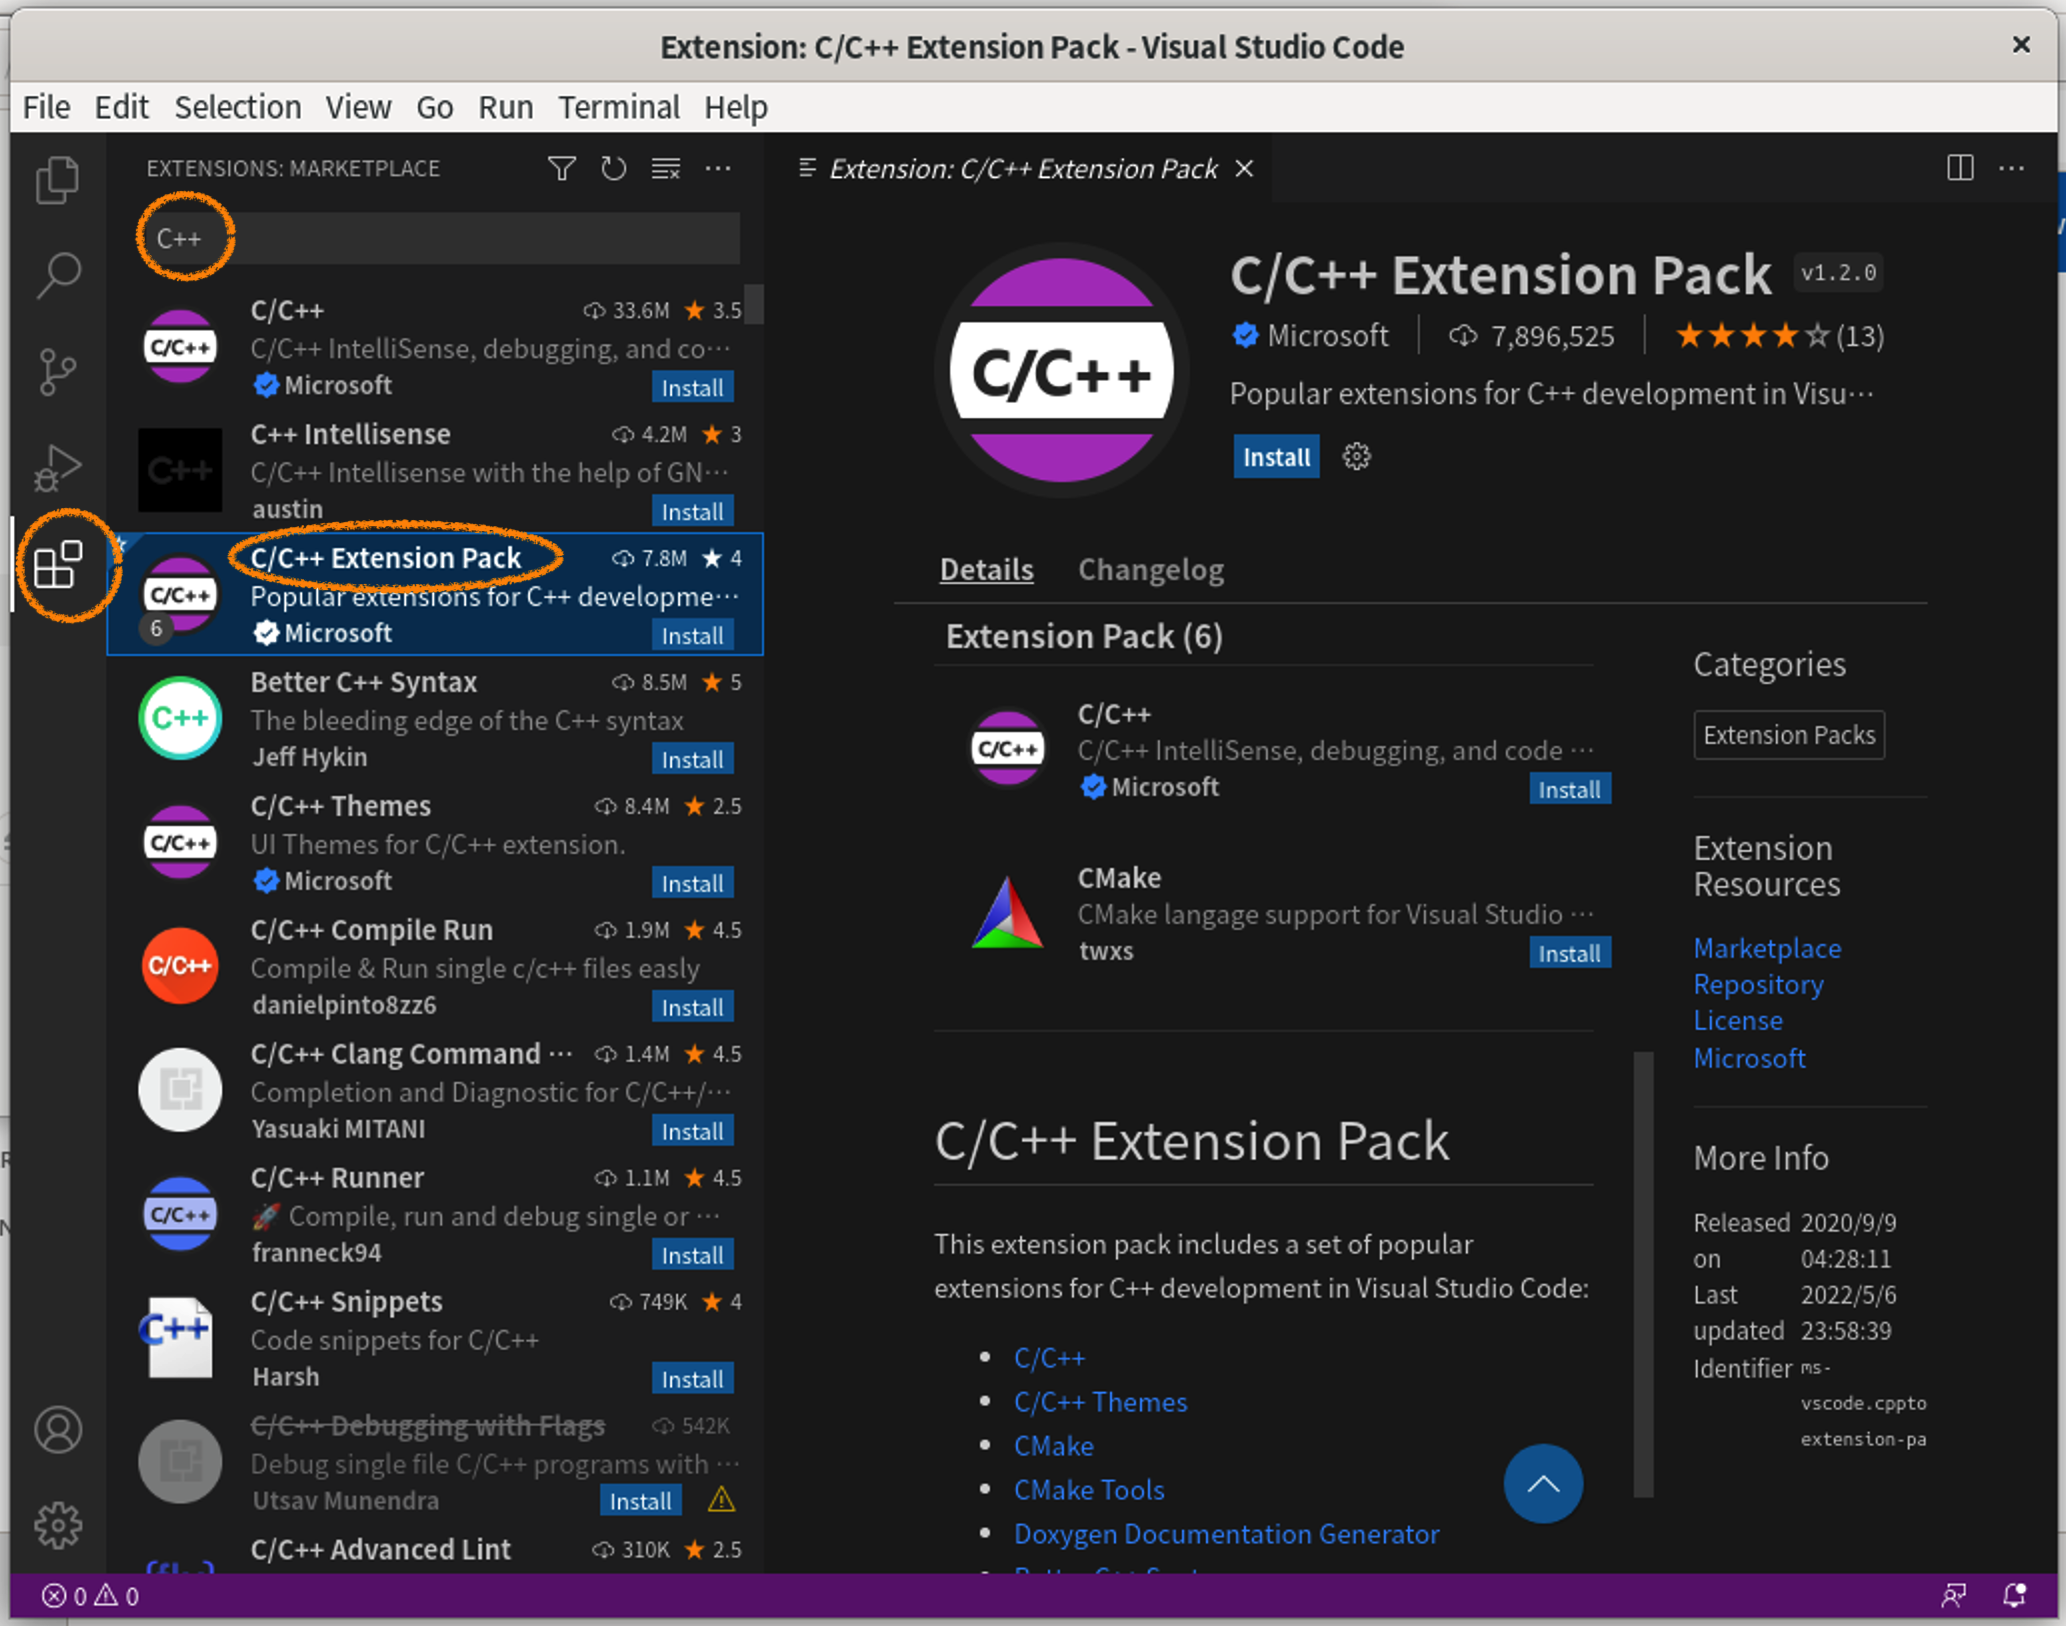Open the Manage gear in activity bar
The image size is (2066, 1626).
[57, 1525]
